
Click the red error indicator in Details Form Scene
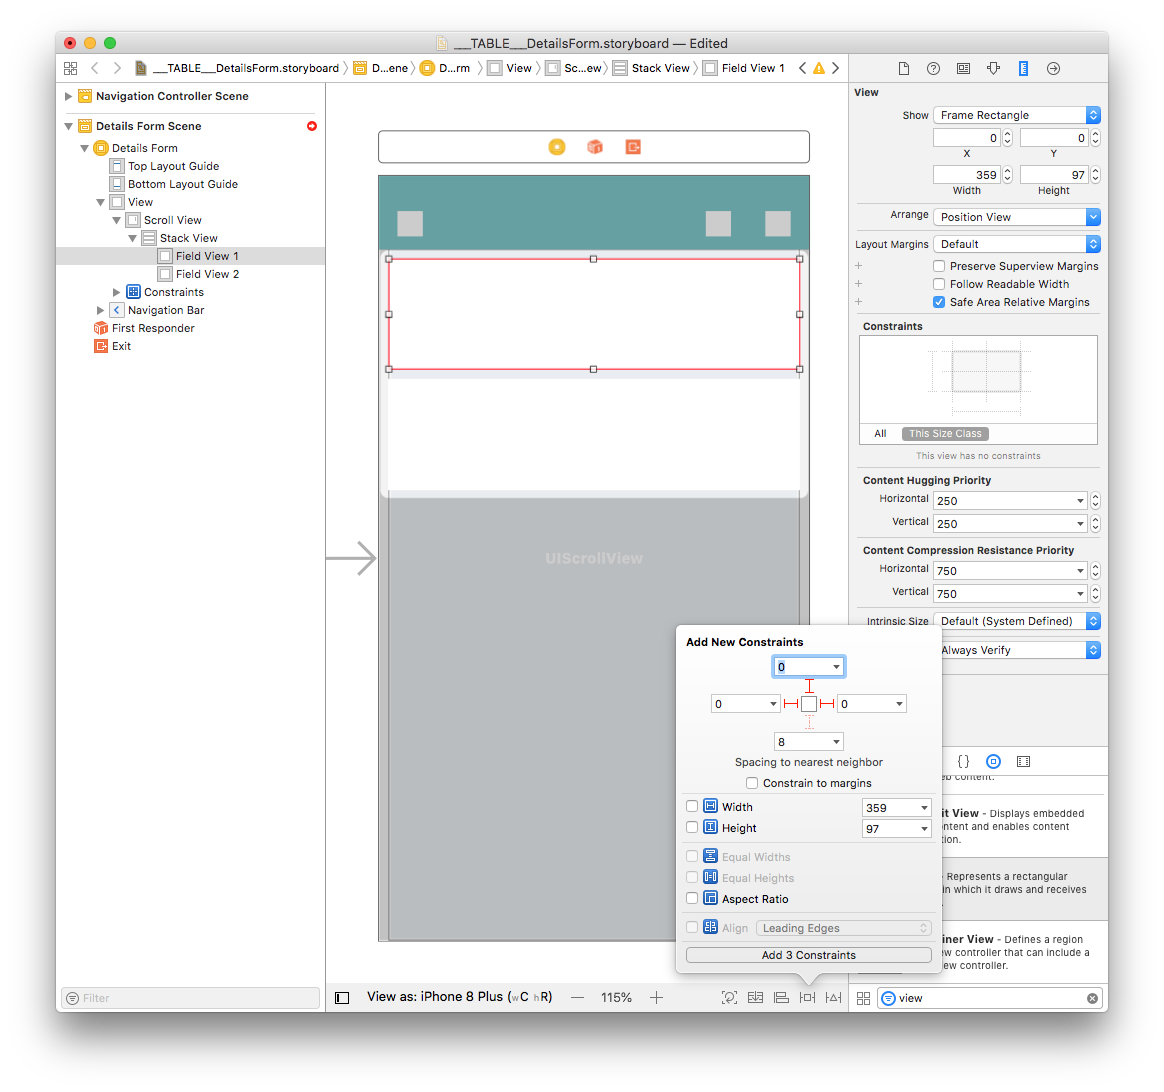click(312, 126)
